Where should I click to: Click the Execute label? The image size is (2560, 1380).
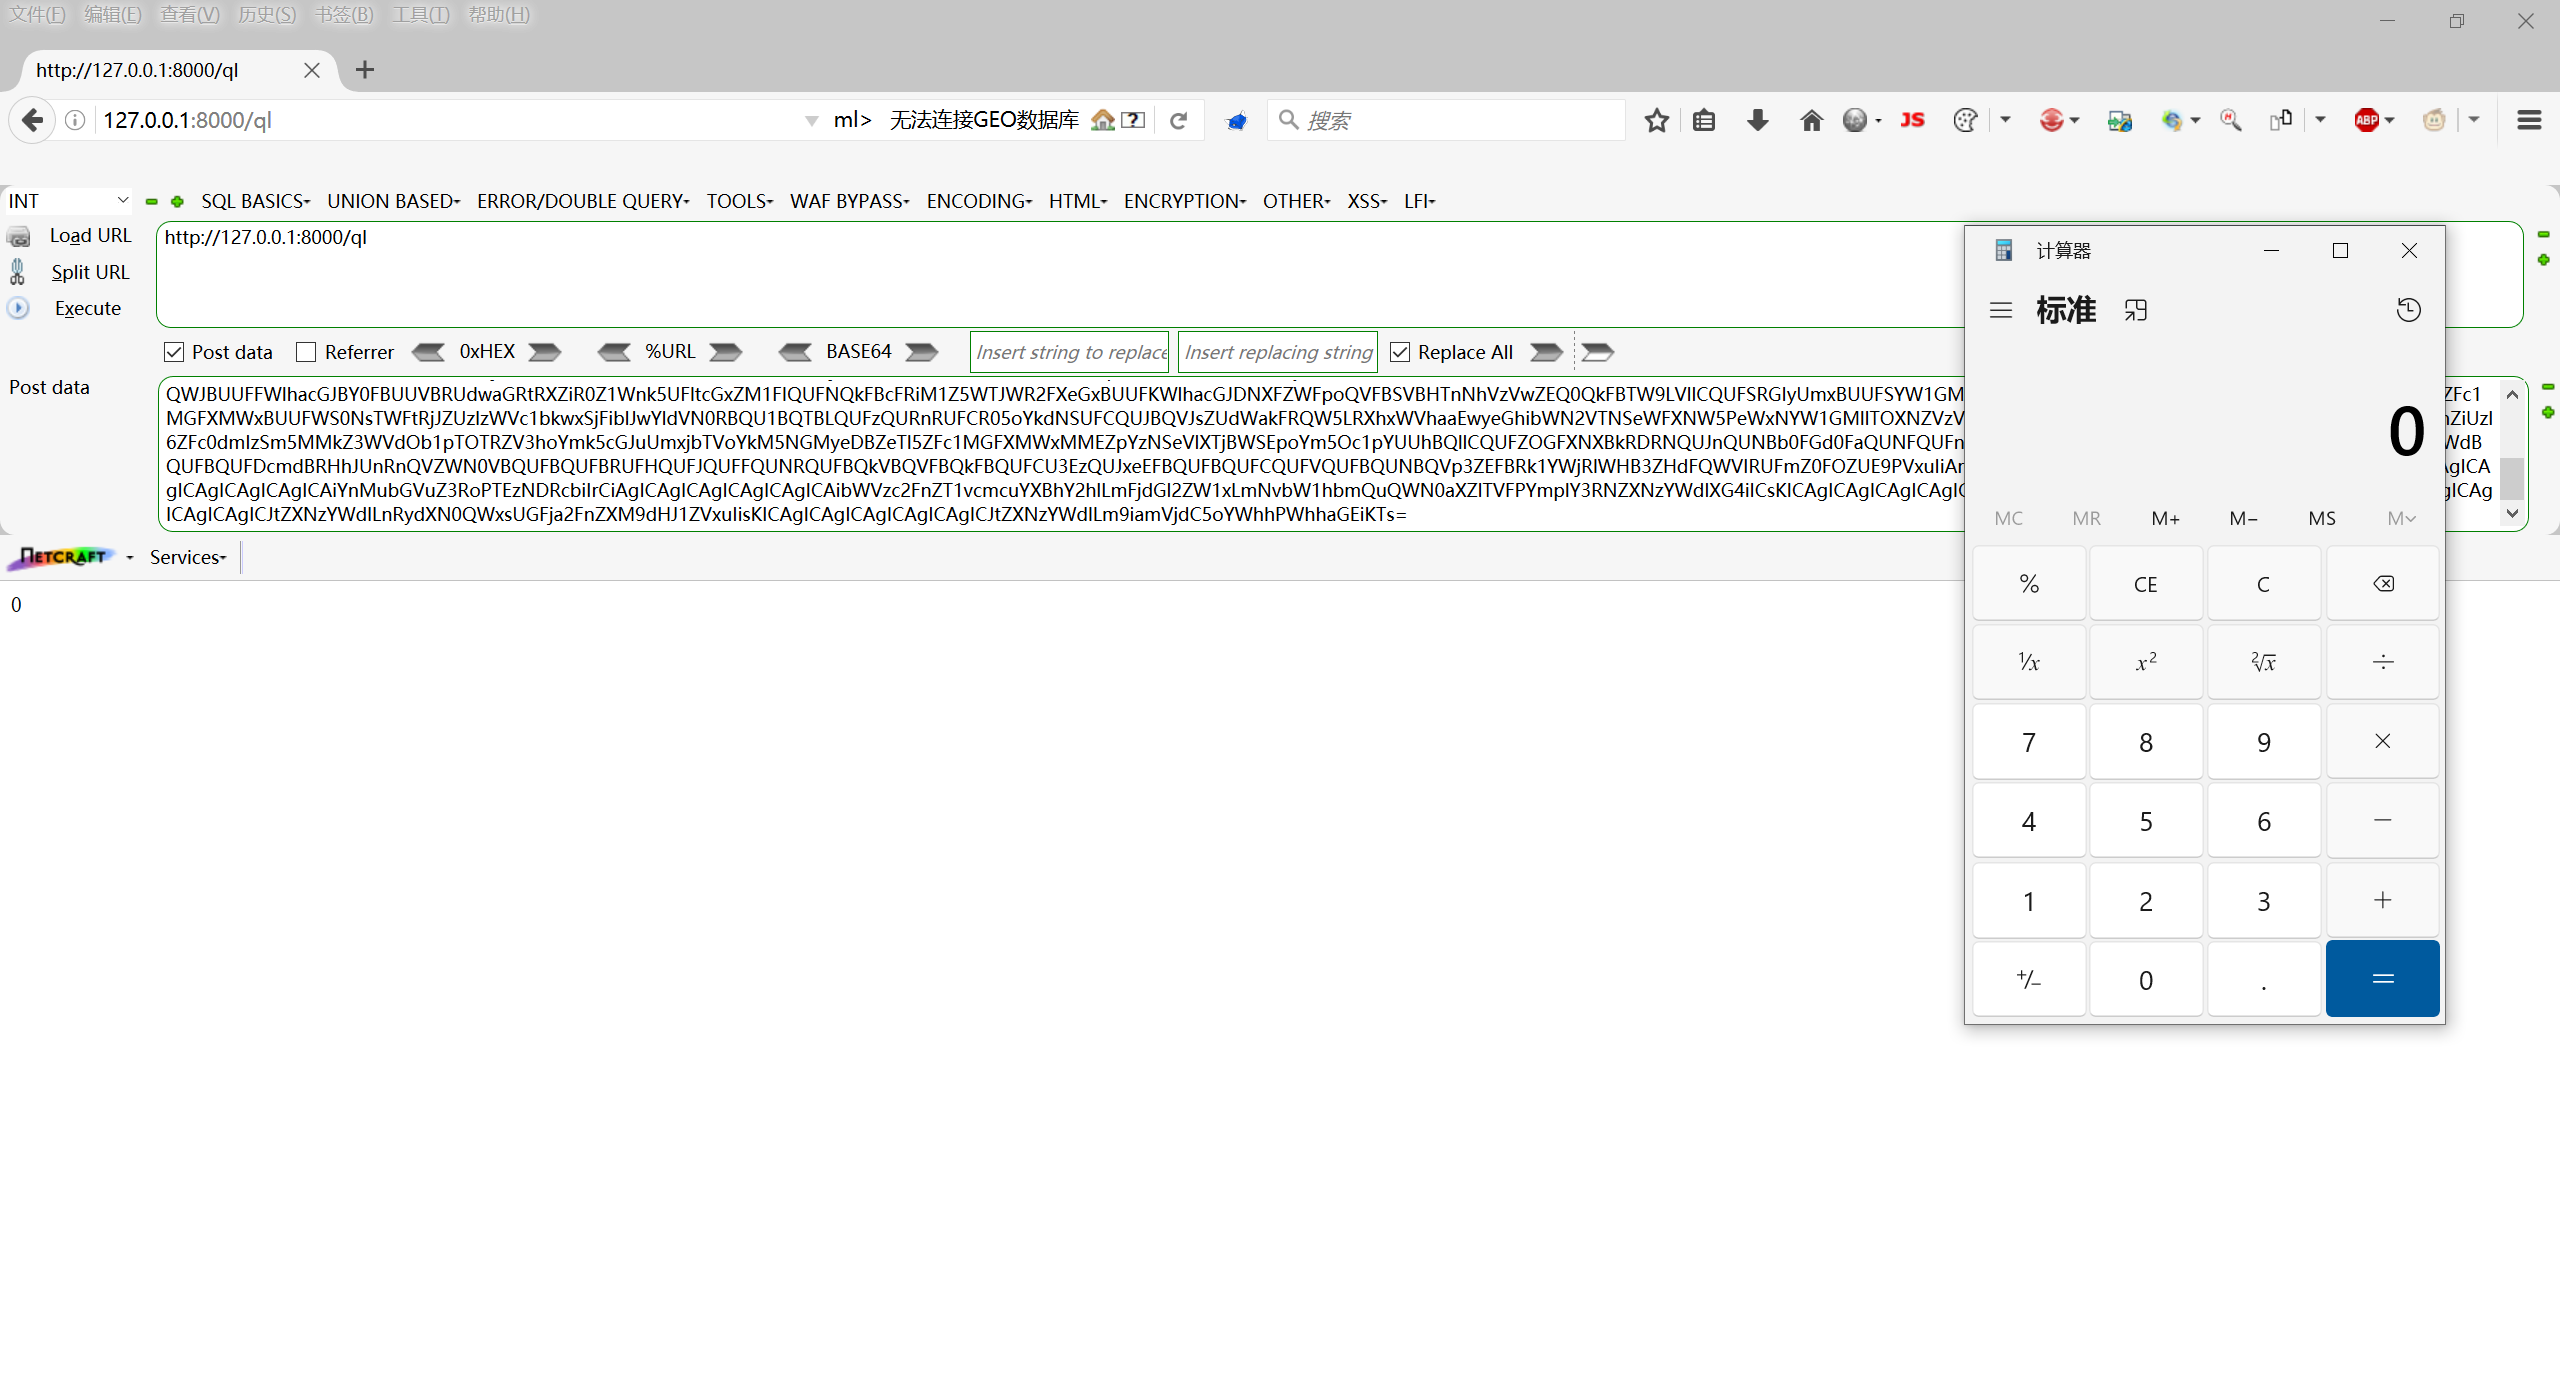(88, 308)
